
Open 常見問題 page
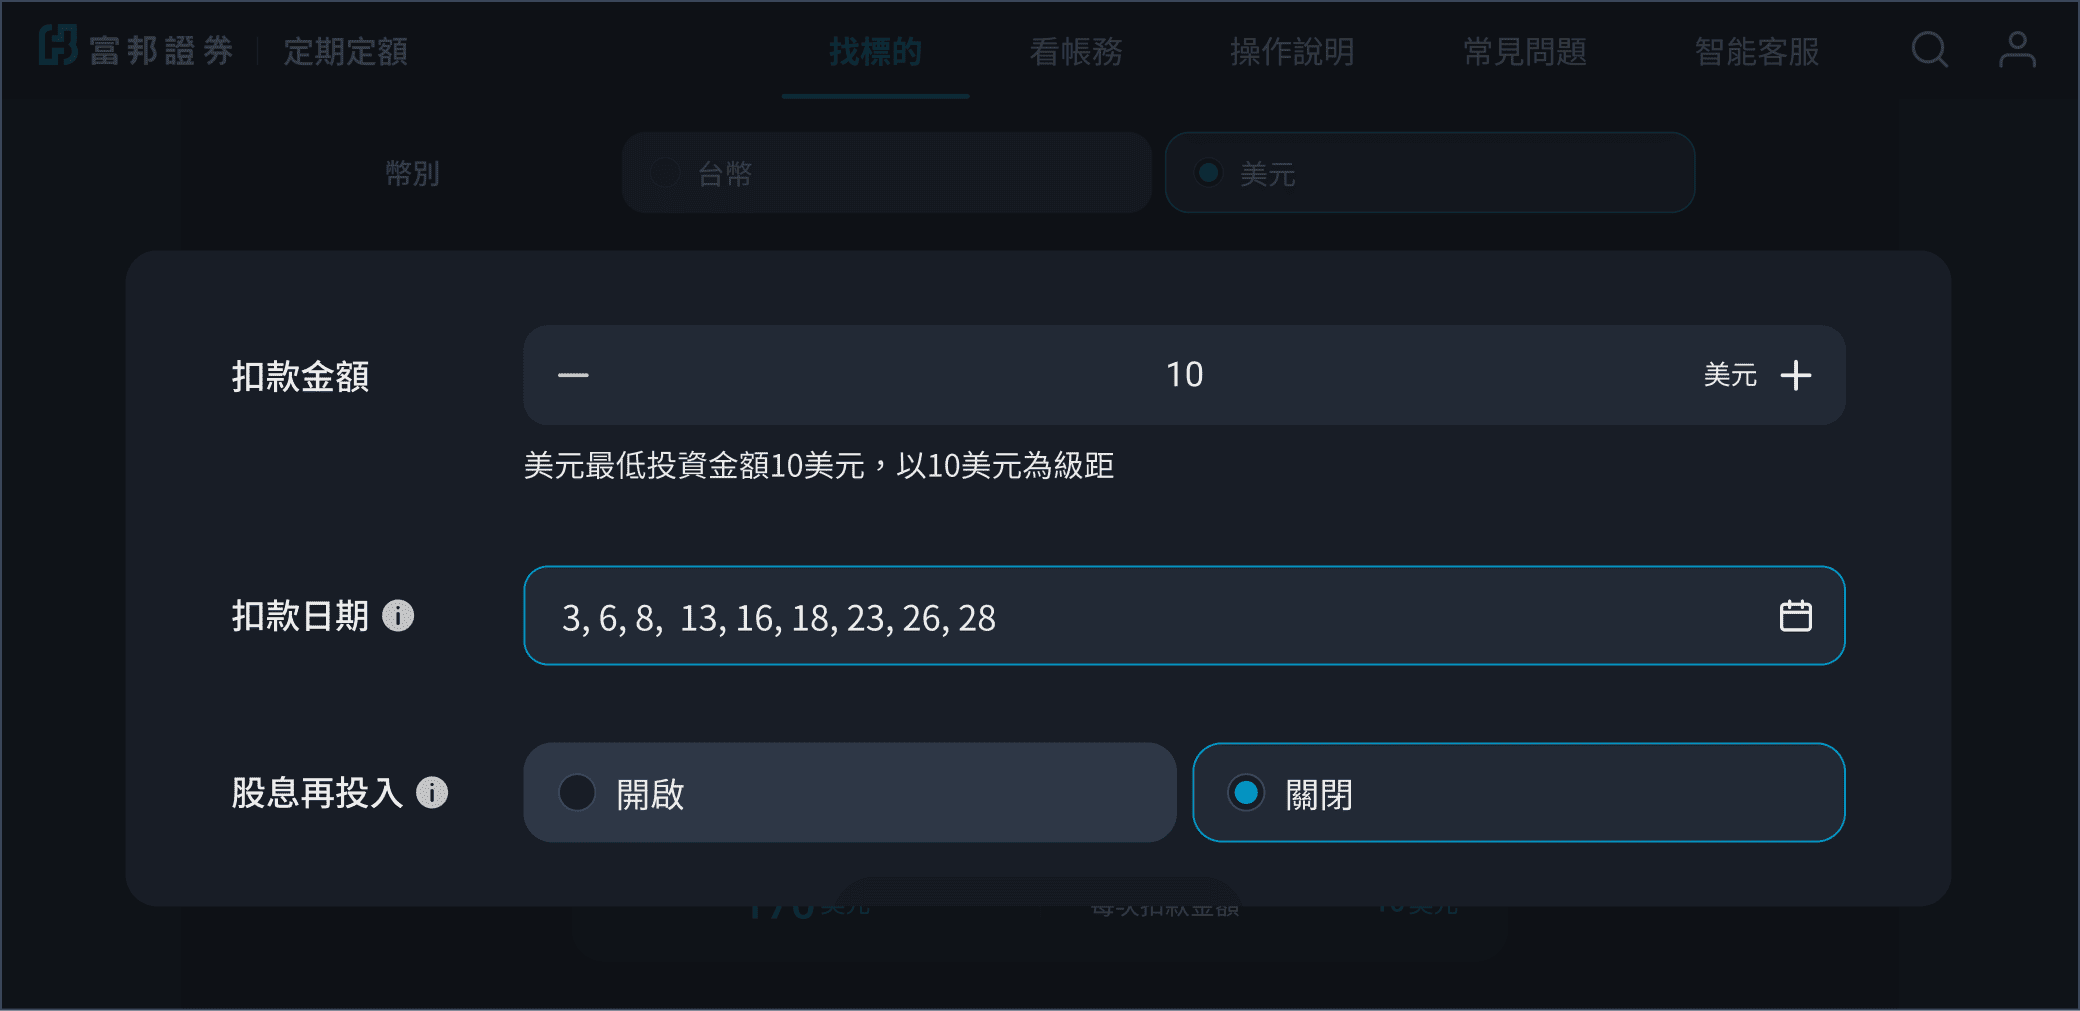pos(1525,52)
